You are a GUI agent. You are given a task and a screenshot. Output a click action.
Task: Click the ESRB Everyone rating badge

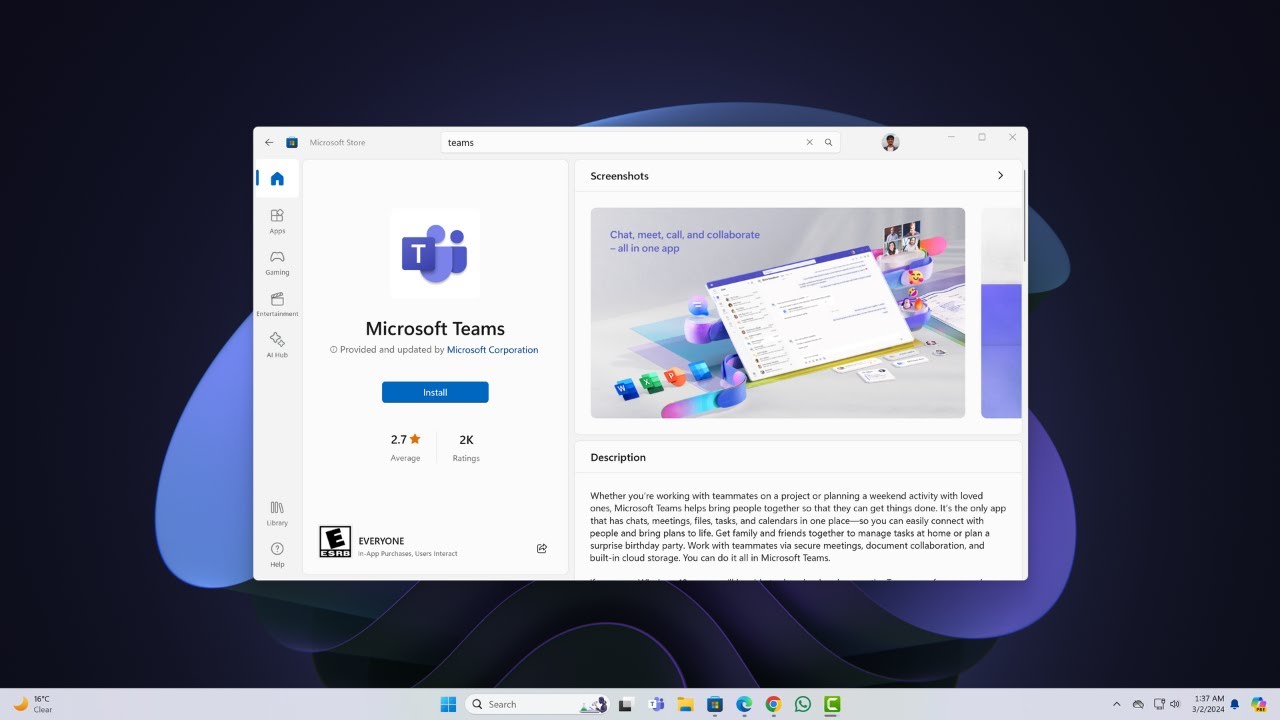pyautogui.click(x=335, y=542)
